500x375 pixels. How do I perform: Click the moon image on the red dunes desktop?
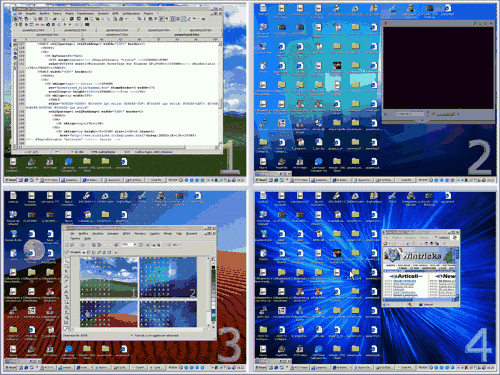tap(34, 249)
